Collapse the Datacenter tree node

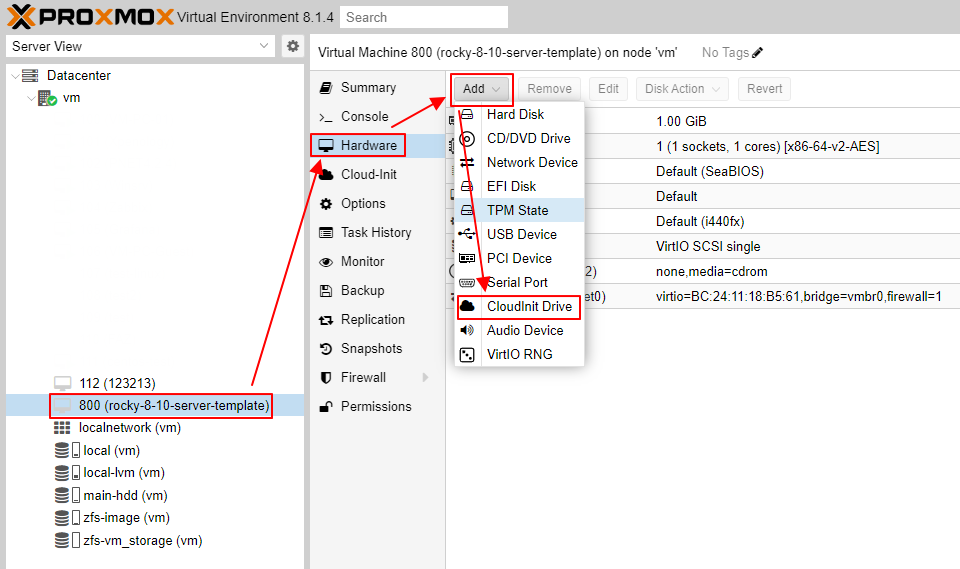pos(15,76)
